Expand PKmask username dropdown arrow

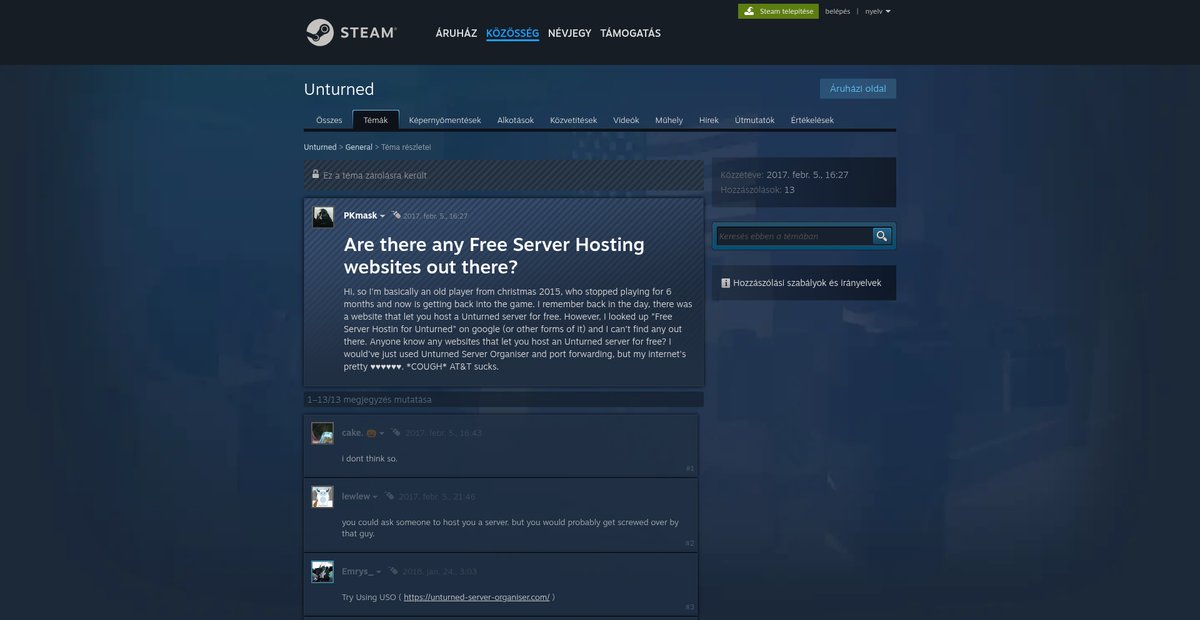point(382,216)
